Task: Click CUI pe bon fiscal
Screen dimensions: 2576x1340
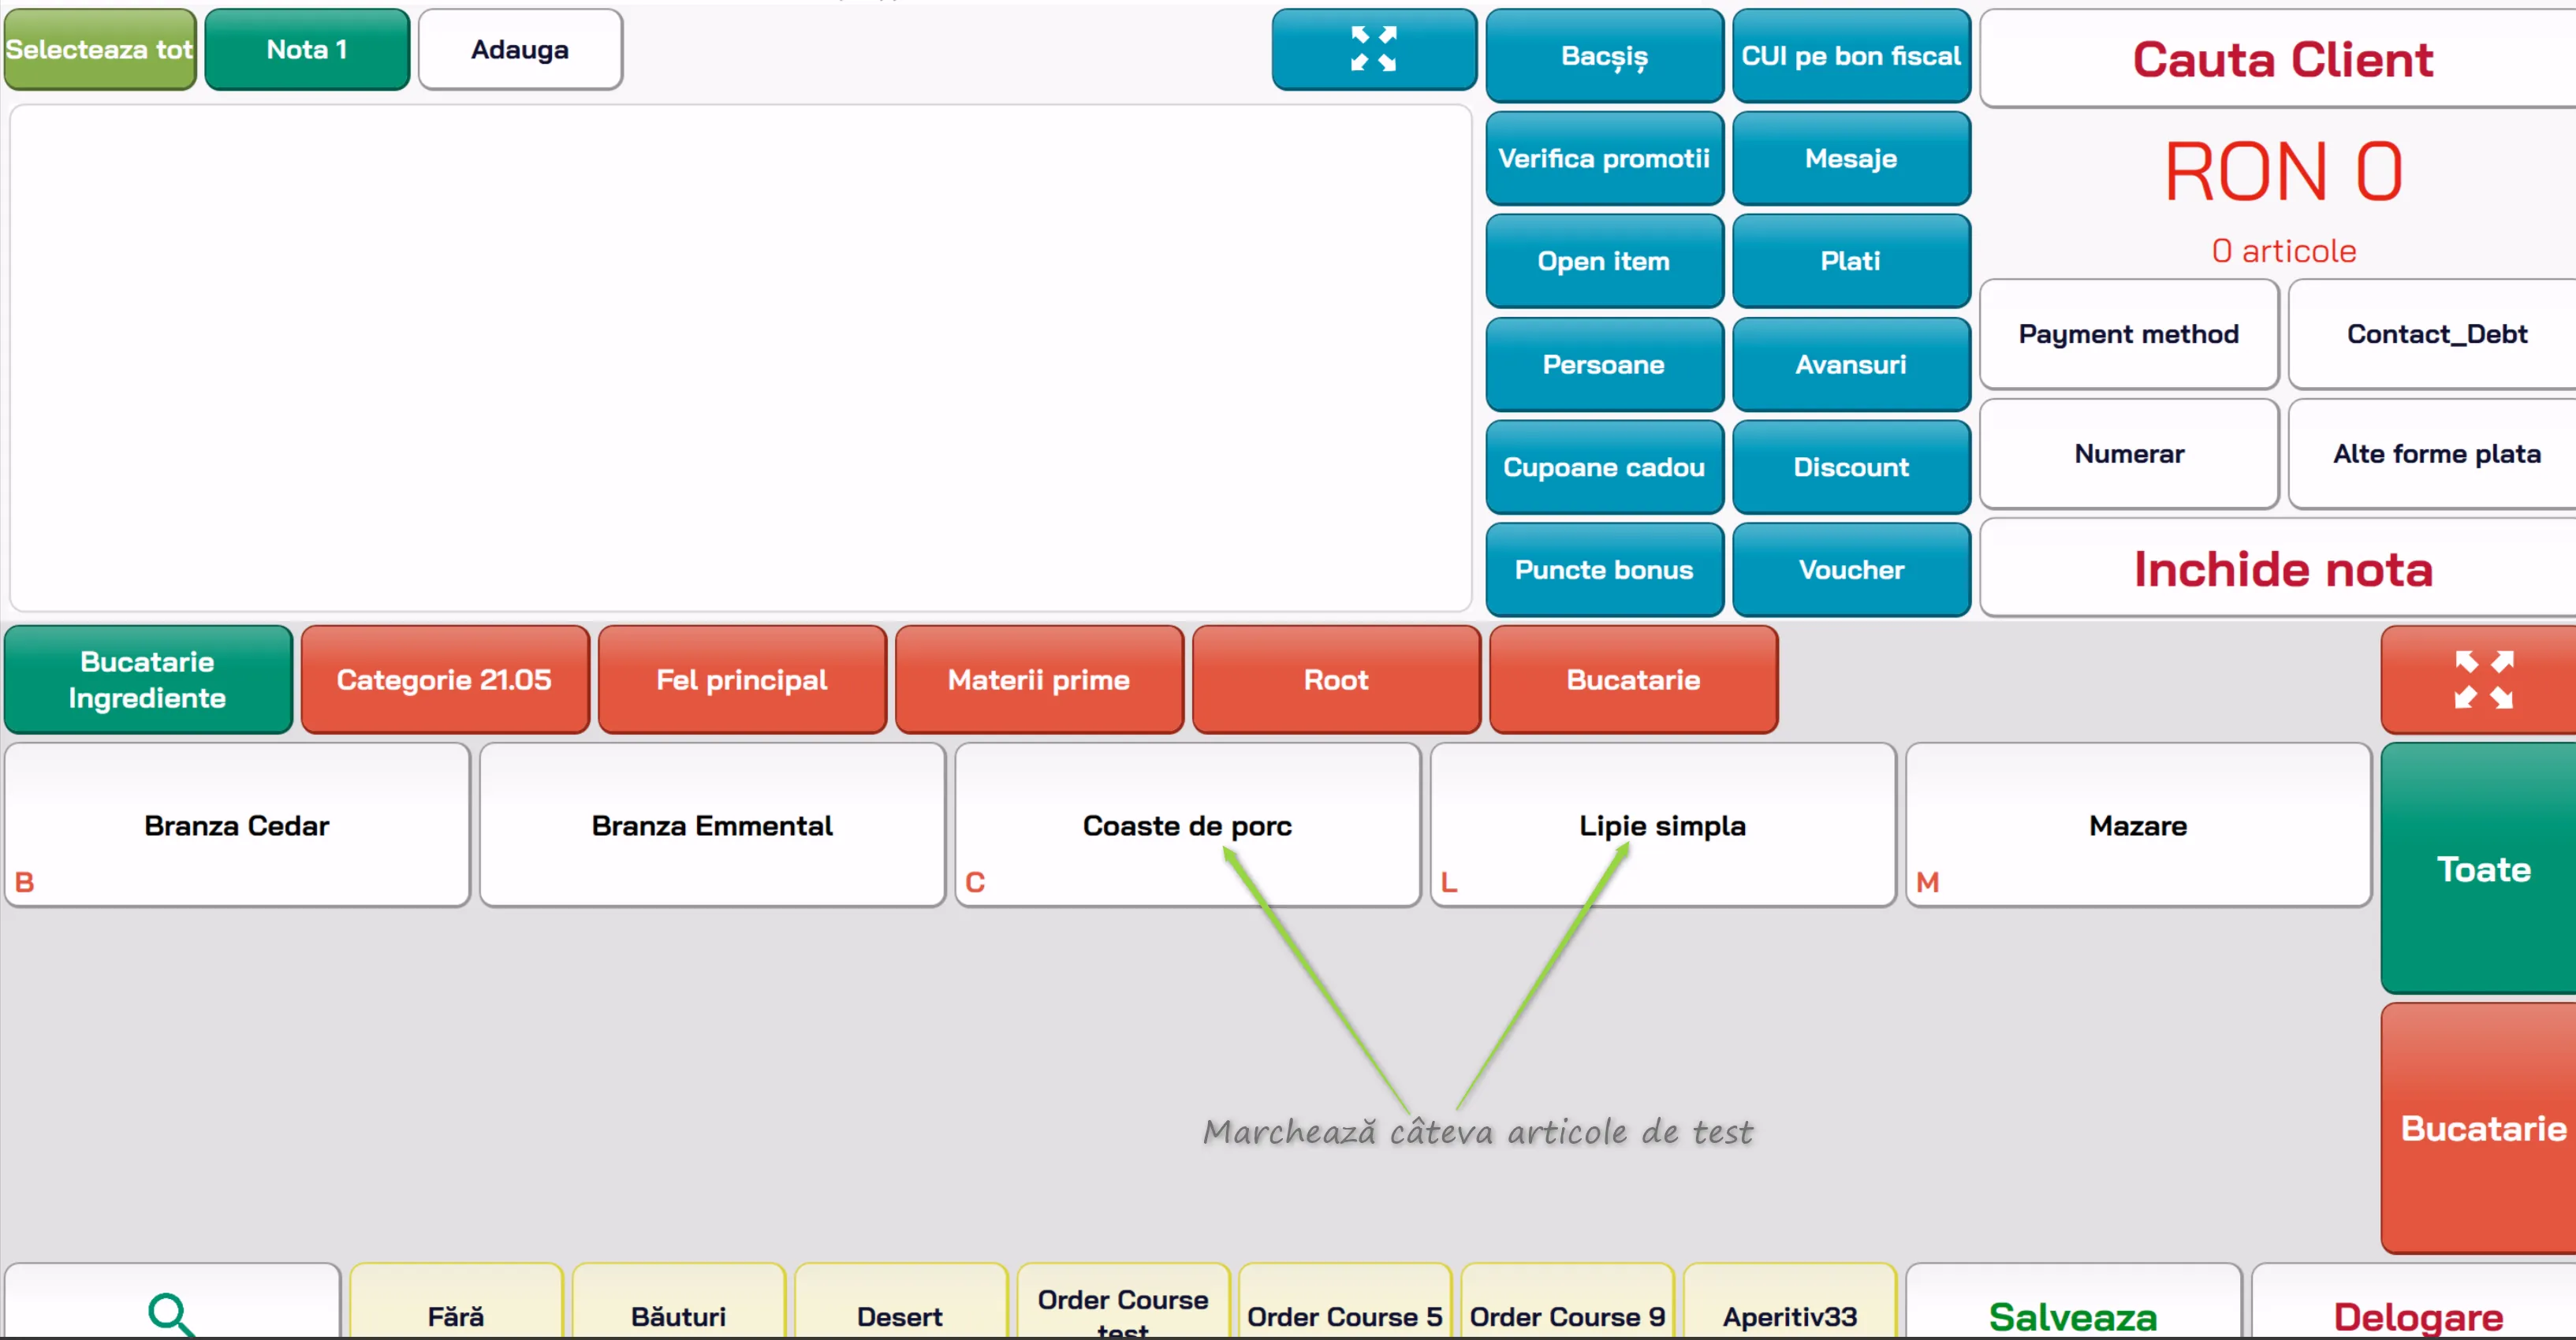Action: (1851, 56)
